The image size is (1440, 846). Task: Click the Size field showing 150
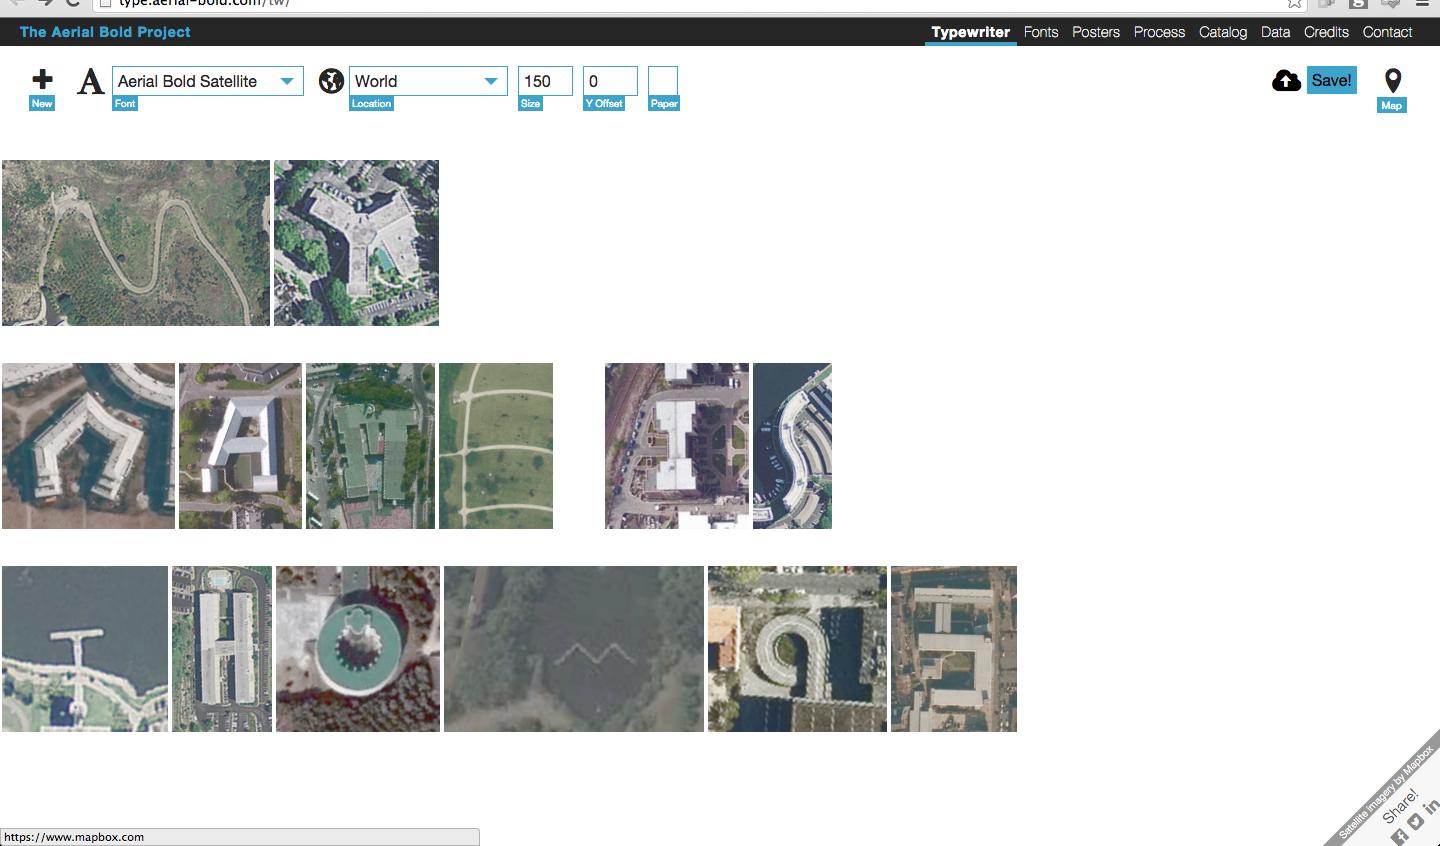tap(545, 81)
